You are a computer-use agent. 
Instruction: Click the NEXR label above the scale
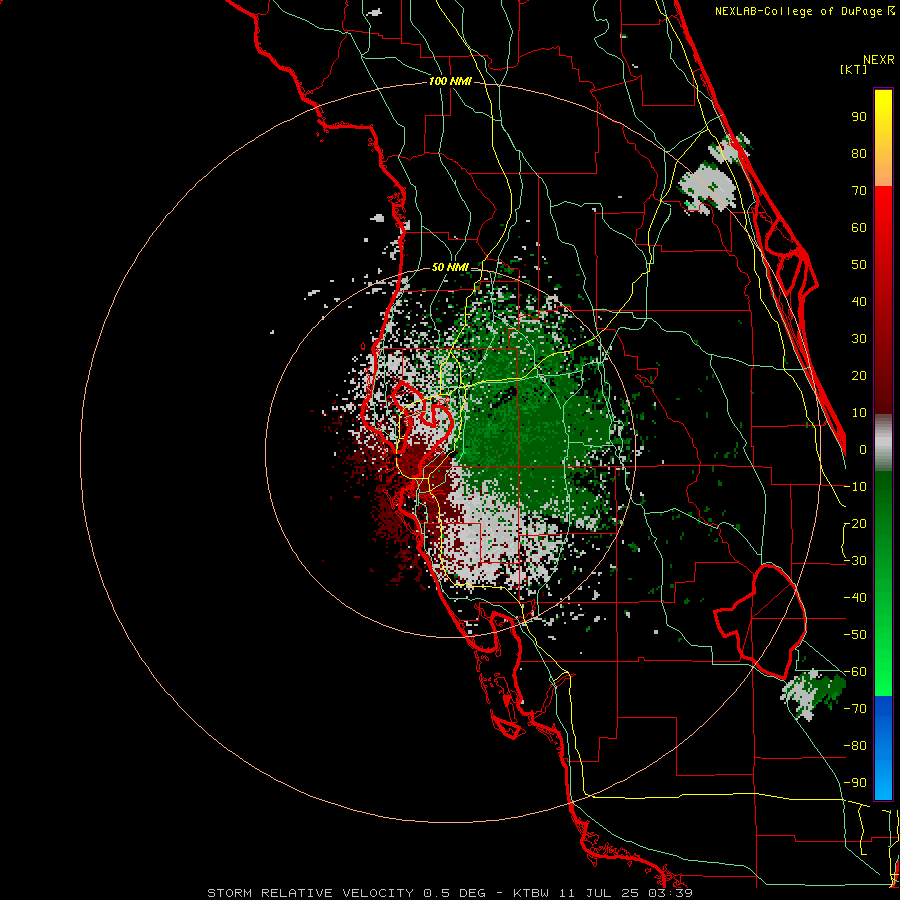pyautogui.click(x=878, y=60)
